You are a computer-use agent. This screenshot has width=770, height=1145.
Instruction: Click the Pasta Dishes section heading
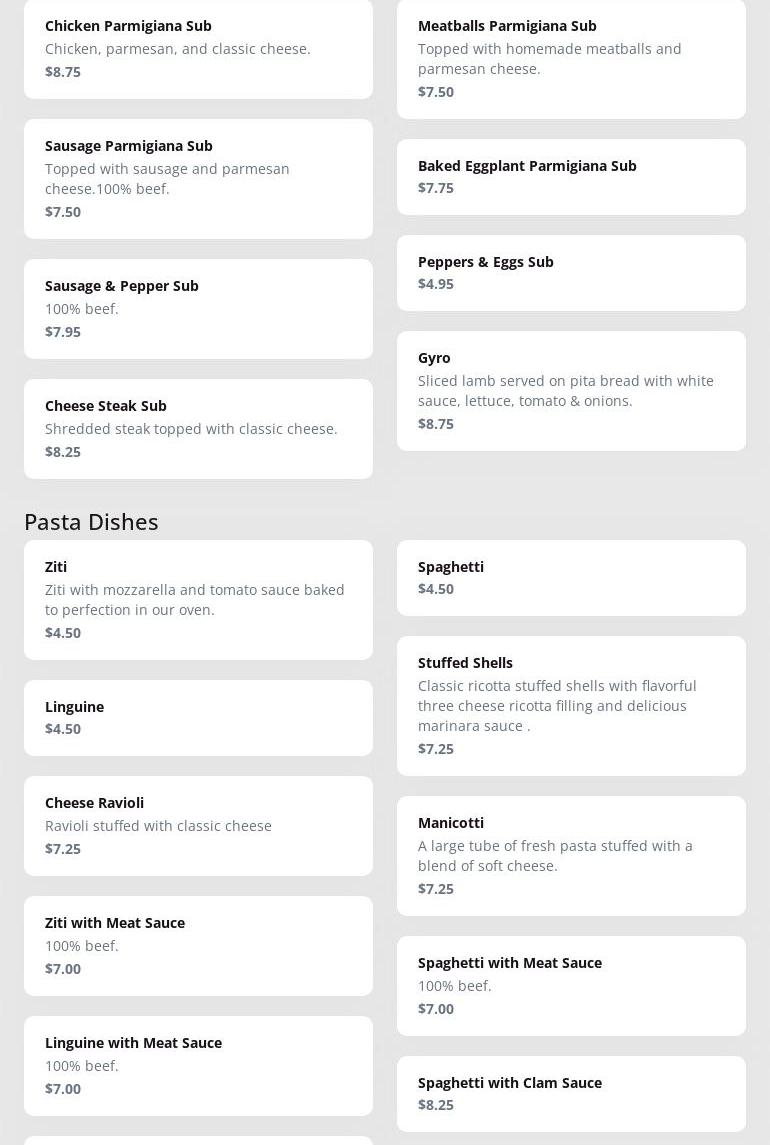click(x=91, y=521)
